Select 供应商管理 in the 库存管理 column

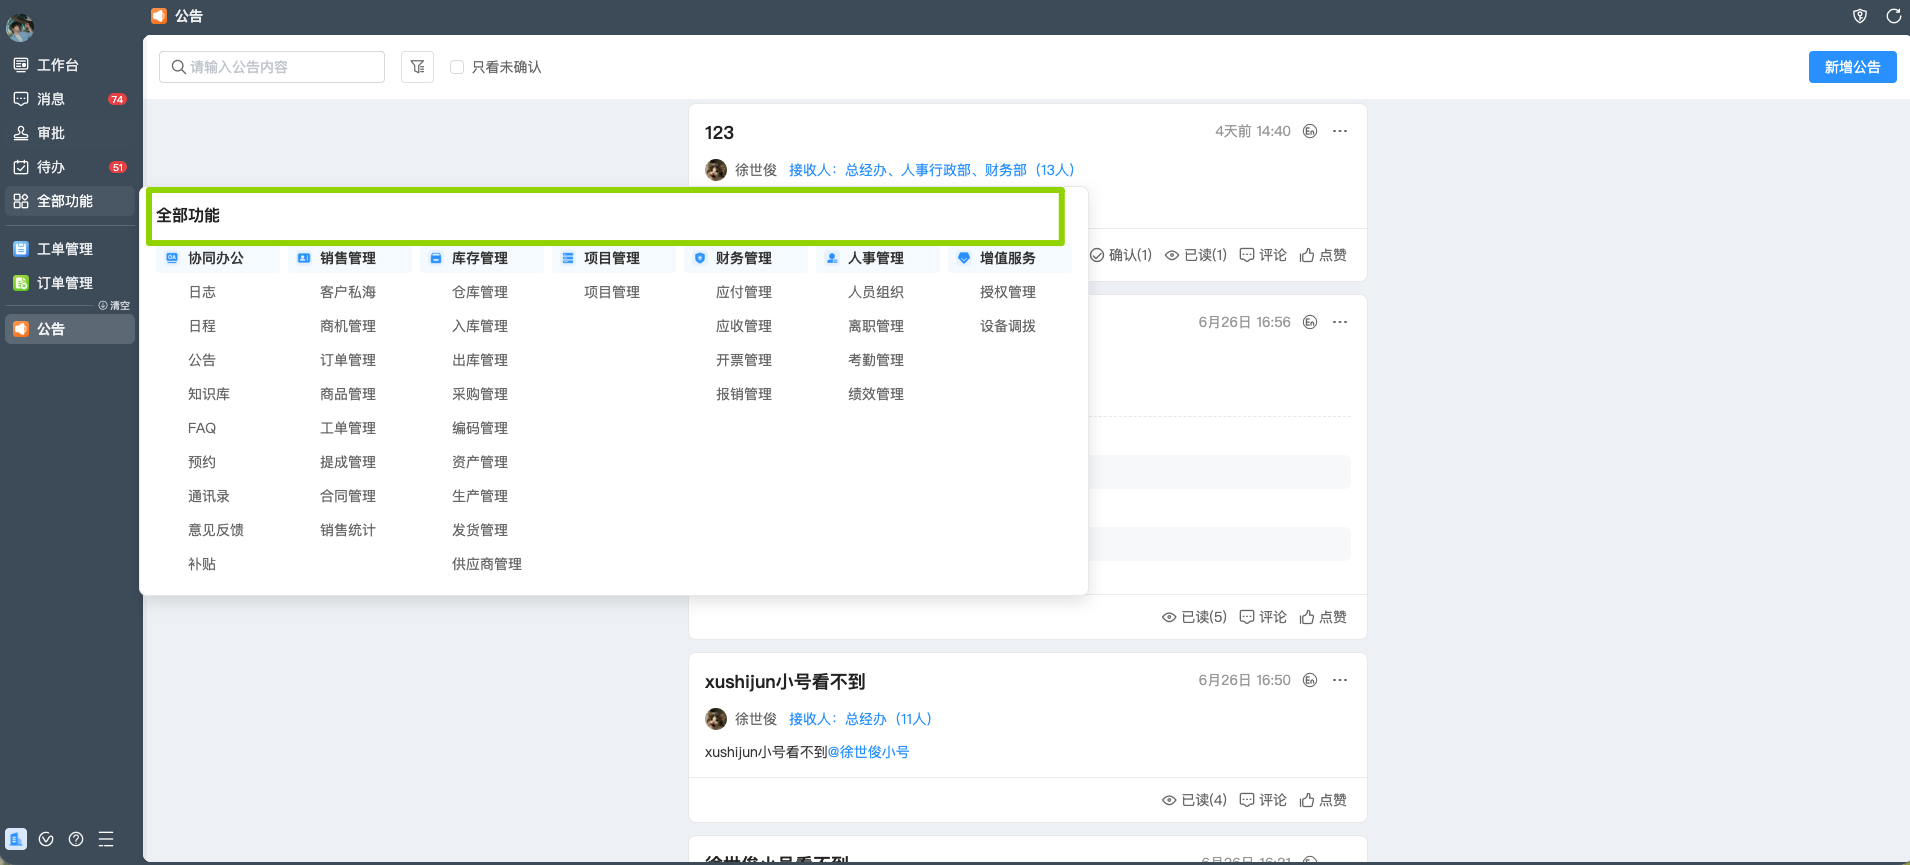point(487,564)
